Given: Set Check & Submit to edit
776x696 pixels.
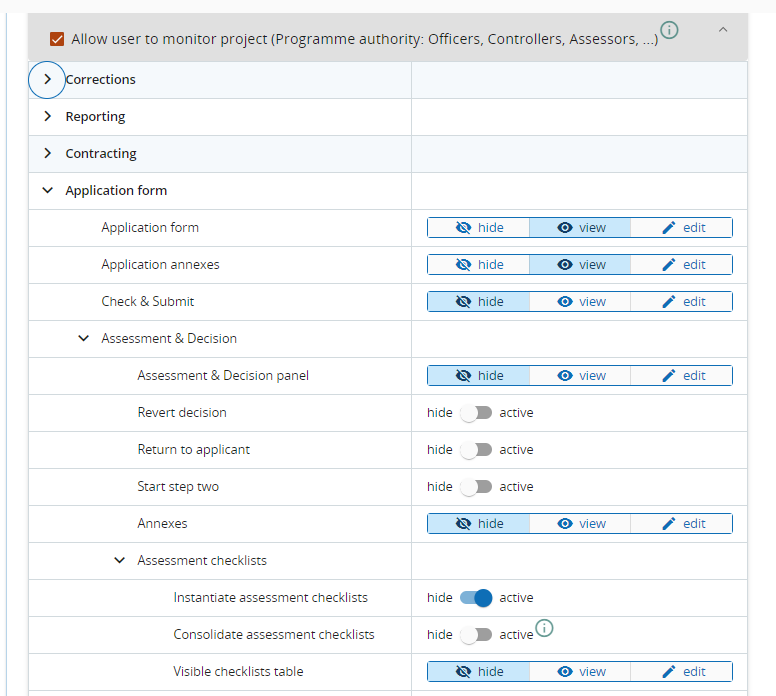Looking at the screenshot, I should 681,302.
